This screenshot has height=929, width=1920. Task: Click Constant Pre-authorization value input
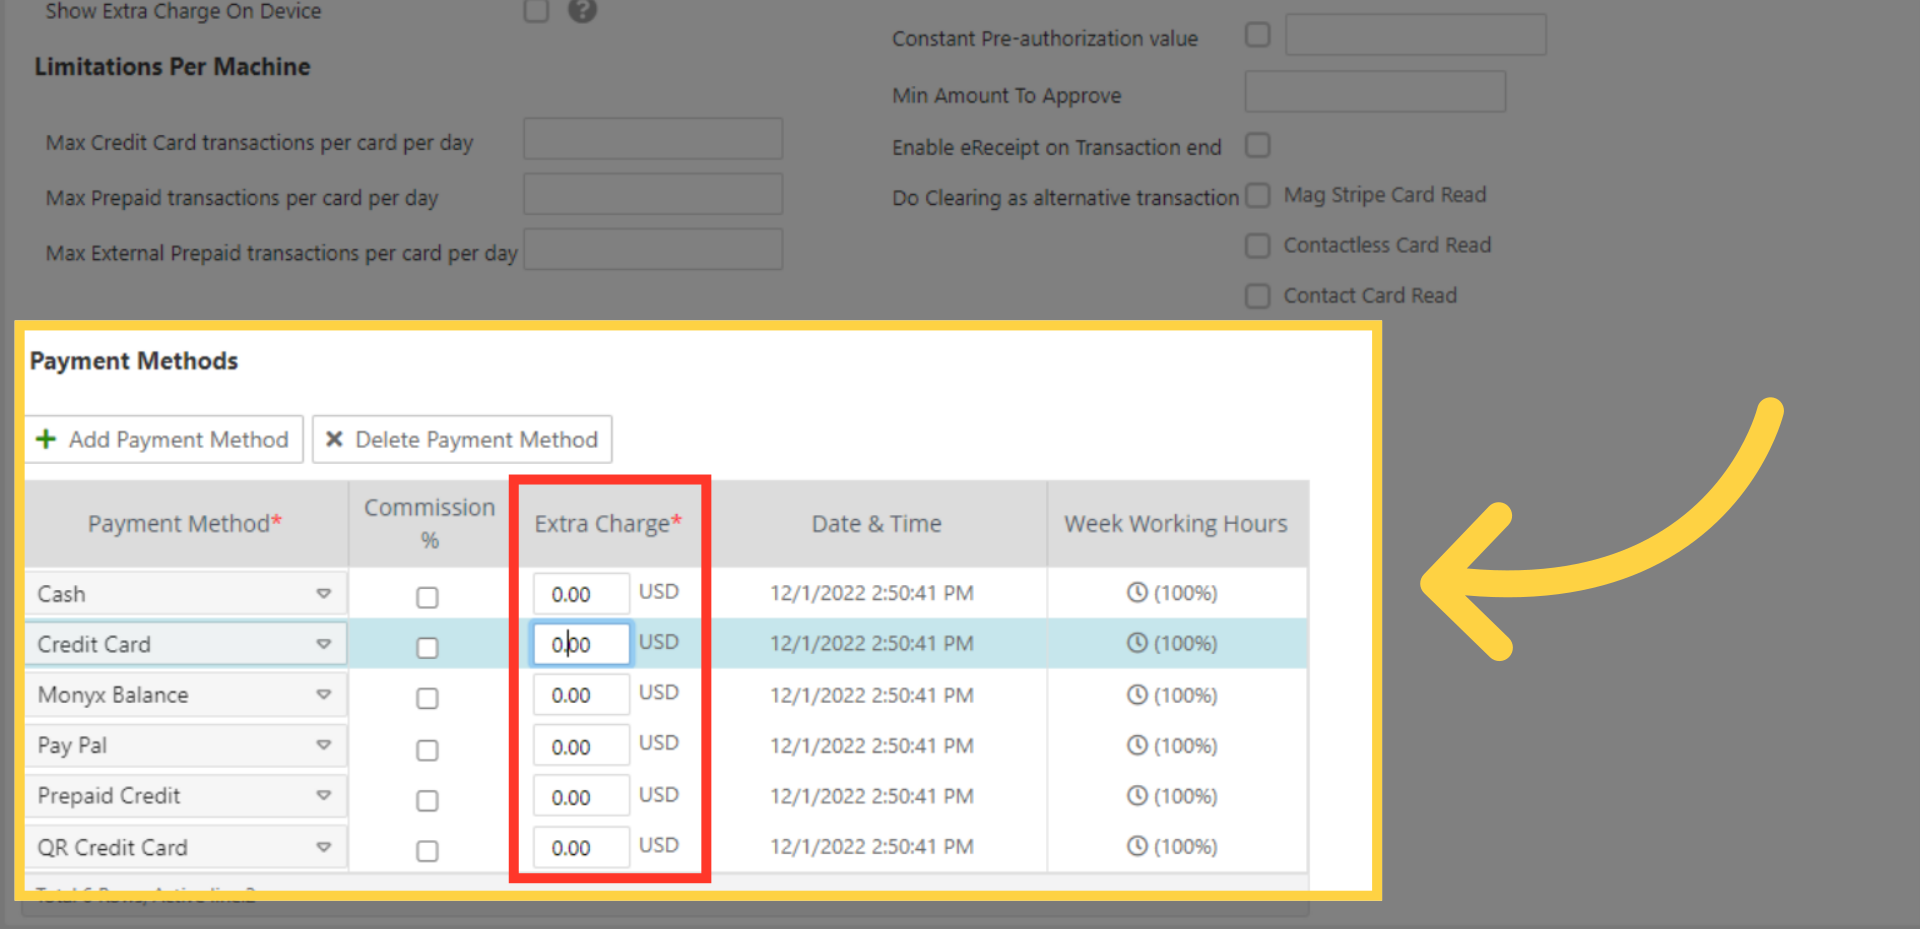[1416, 35]
